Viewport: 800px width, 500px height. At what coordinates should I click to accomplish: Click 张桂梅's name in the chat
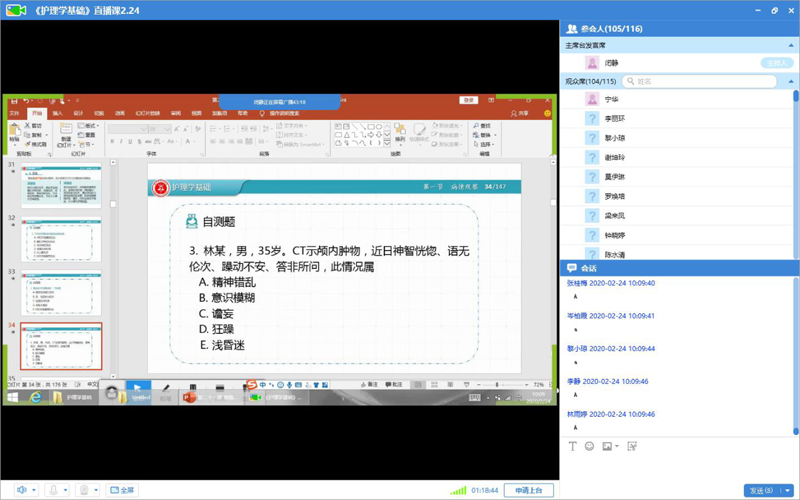coord(577,283)
